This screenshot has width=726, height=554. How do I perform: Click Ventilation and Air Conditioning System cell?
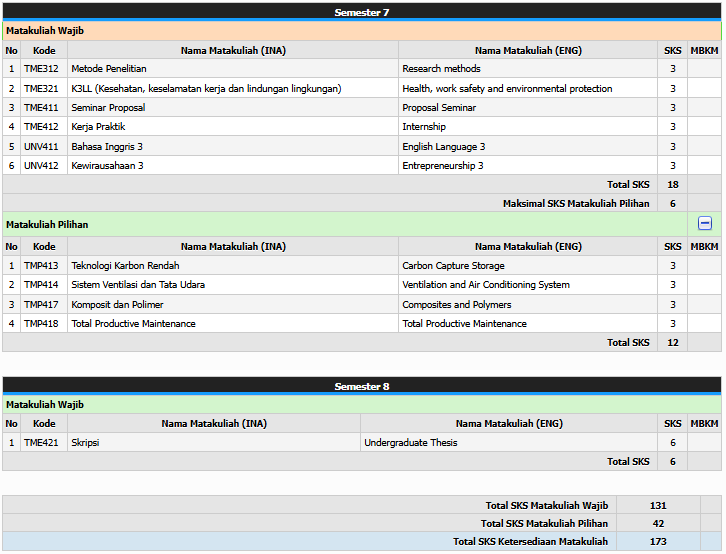coord(486,285)
